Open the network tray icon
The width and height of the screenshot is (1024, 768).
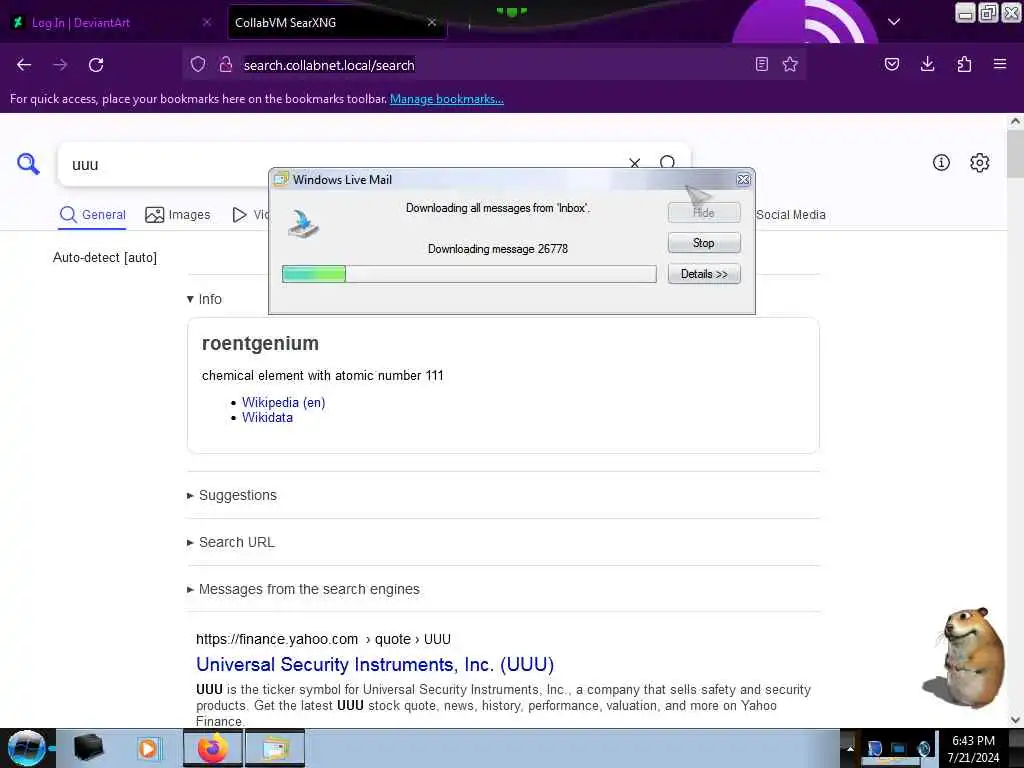click(x=899, y=749)
